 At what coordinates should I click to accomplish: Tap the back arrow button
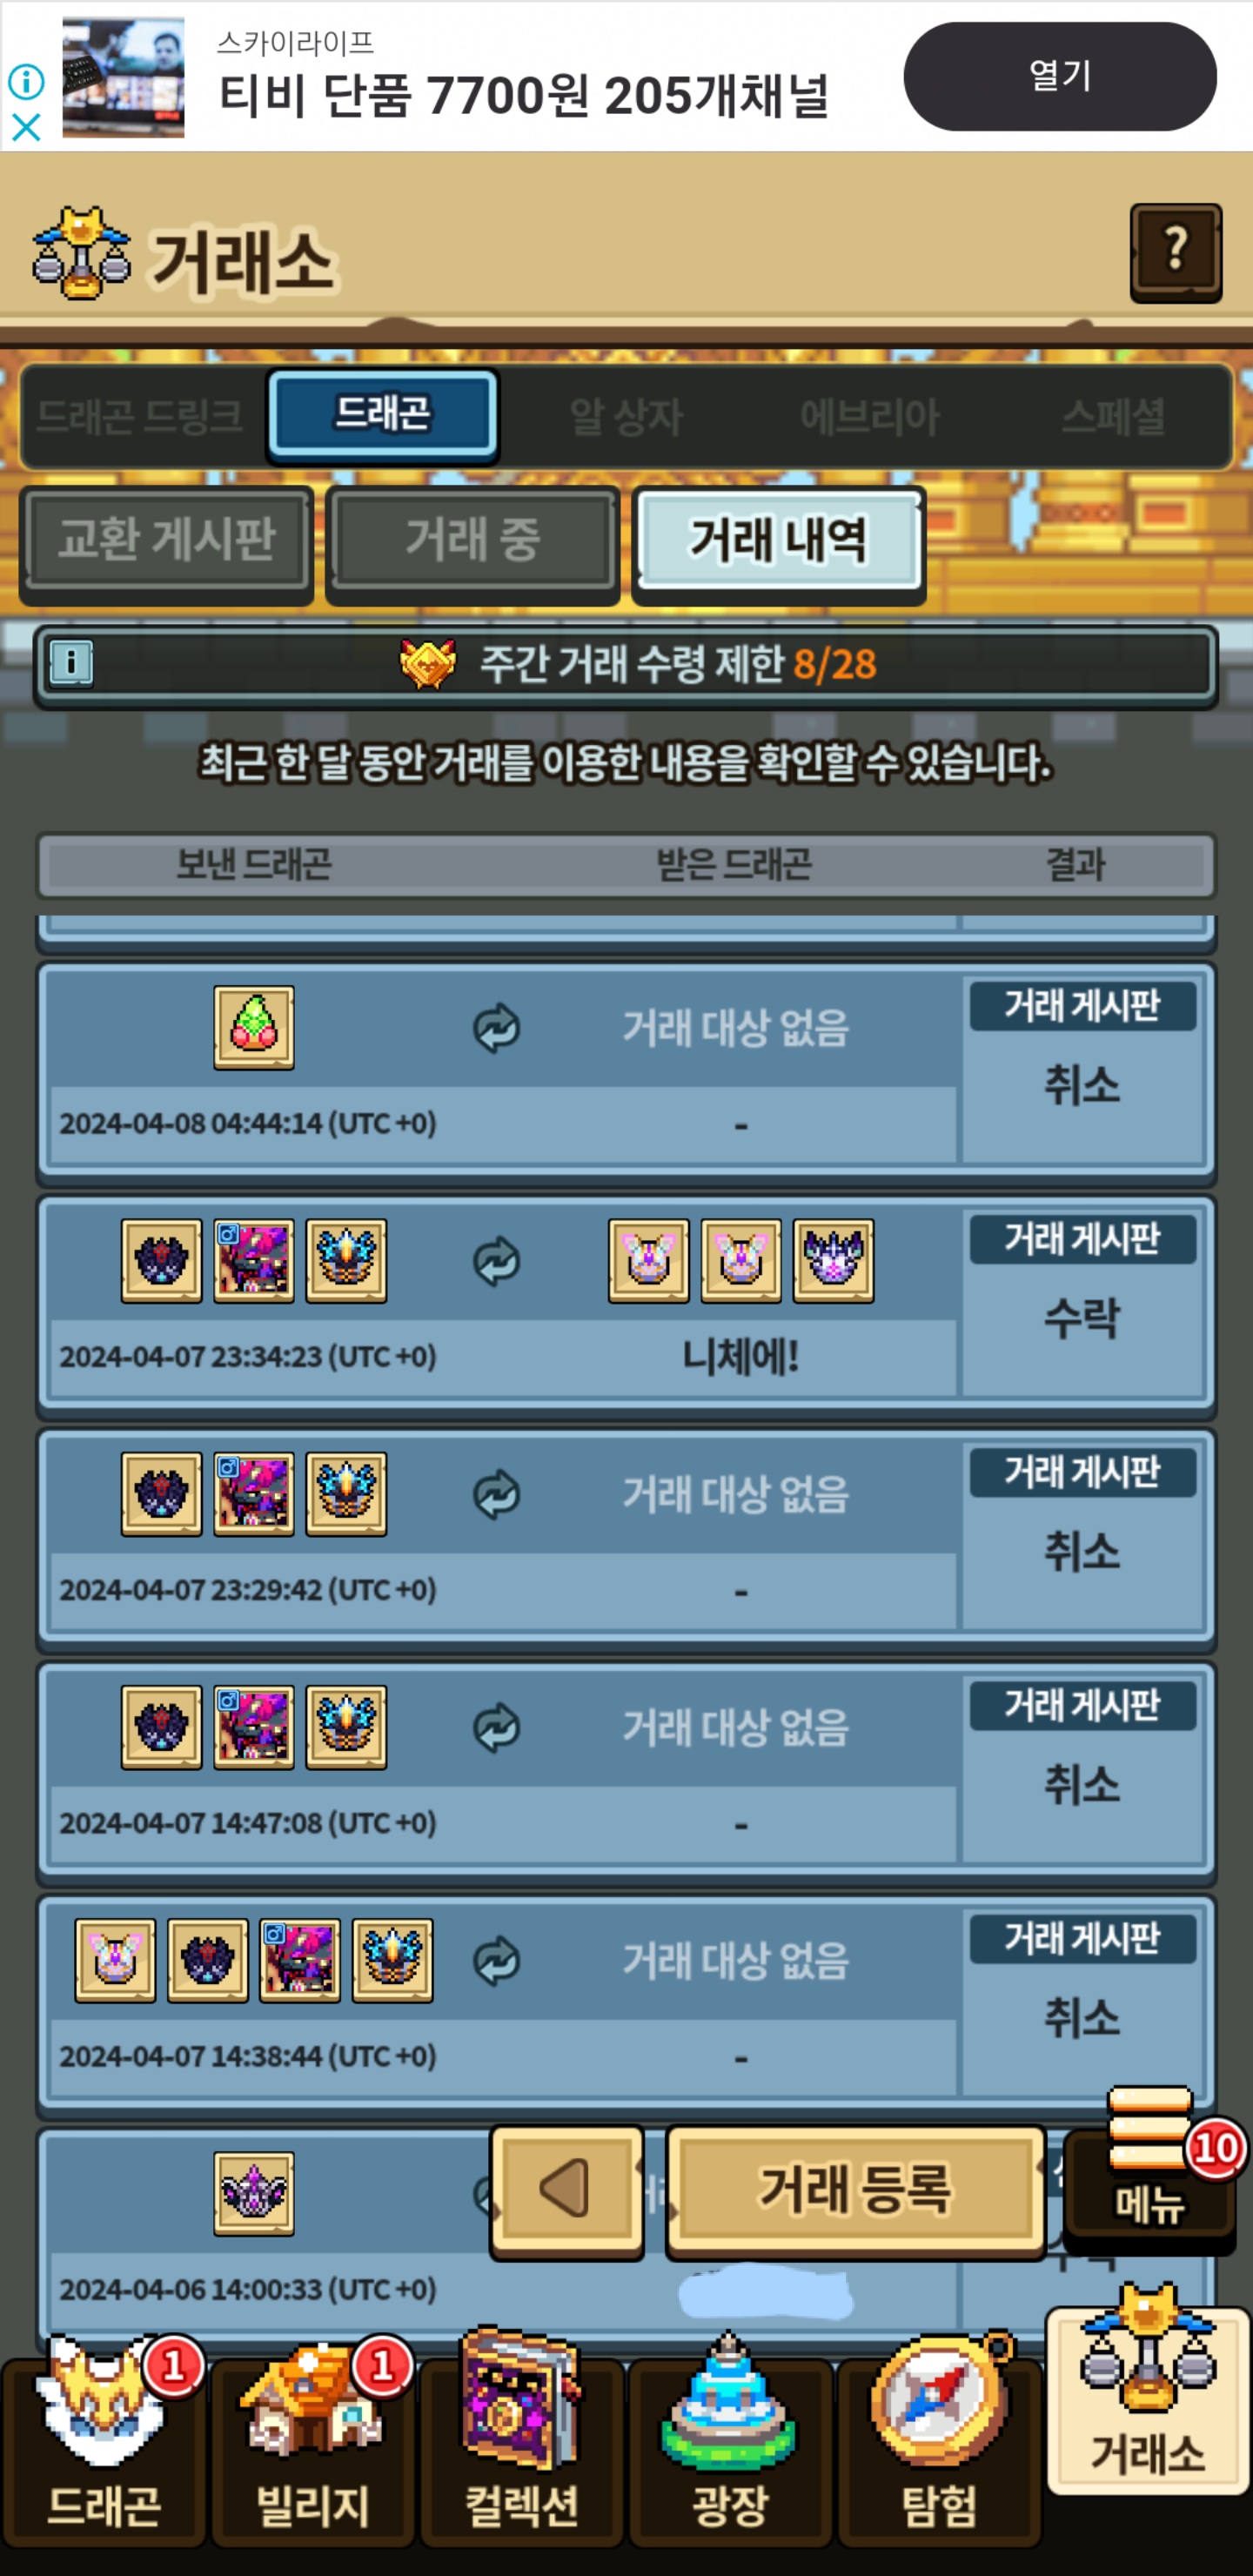pos(566,2190)
